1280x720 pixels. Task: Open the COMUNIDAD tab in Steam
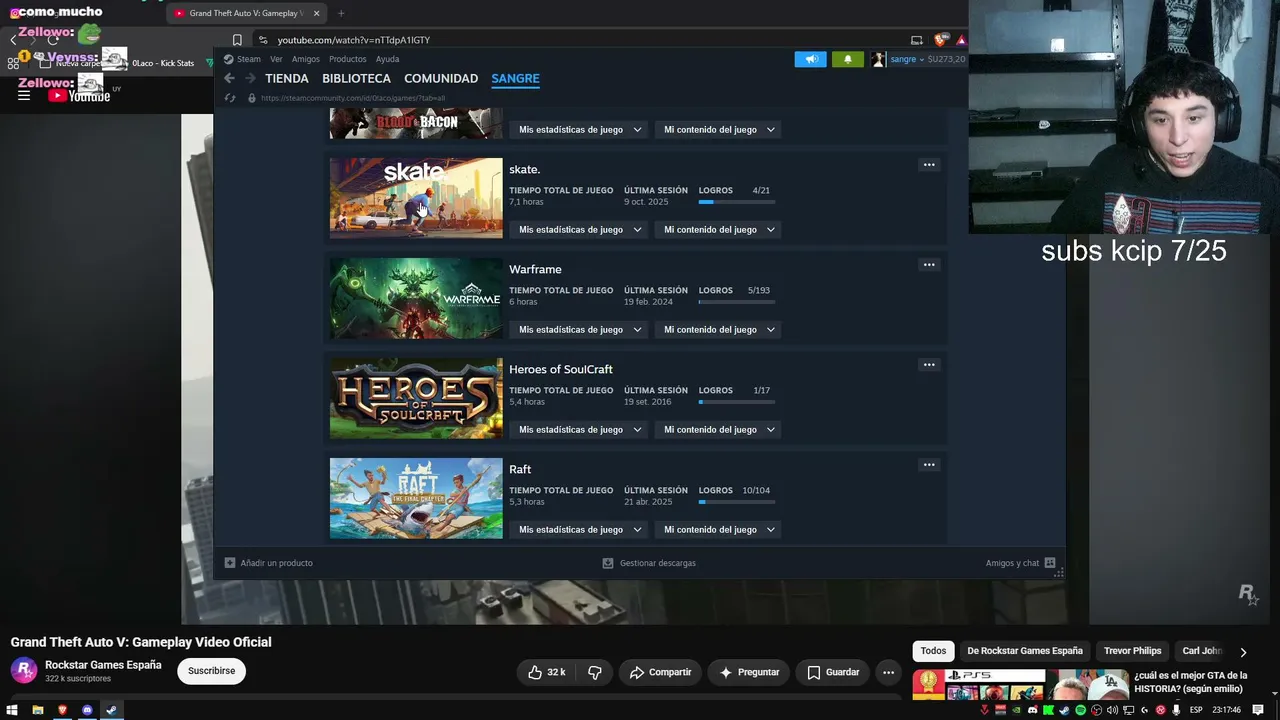[x=441, y=78]
